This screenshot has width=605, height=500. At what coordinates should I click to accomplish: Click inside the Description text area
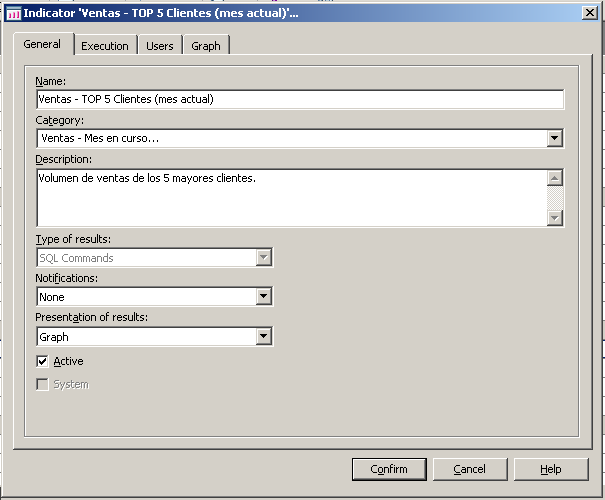coord(290,197)
